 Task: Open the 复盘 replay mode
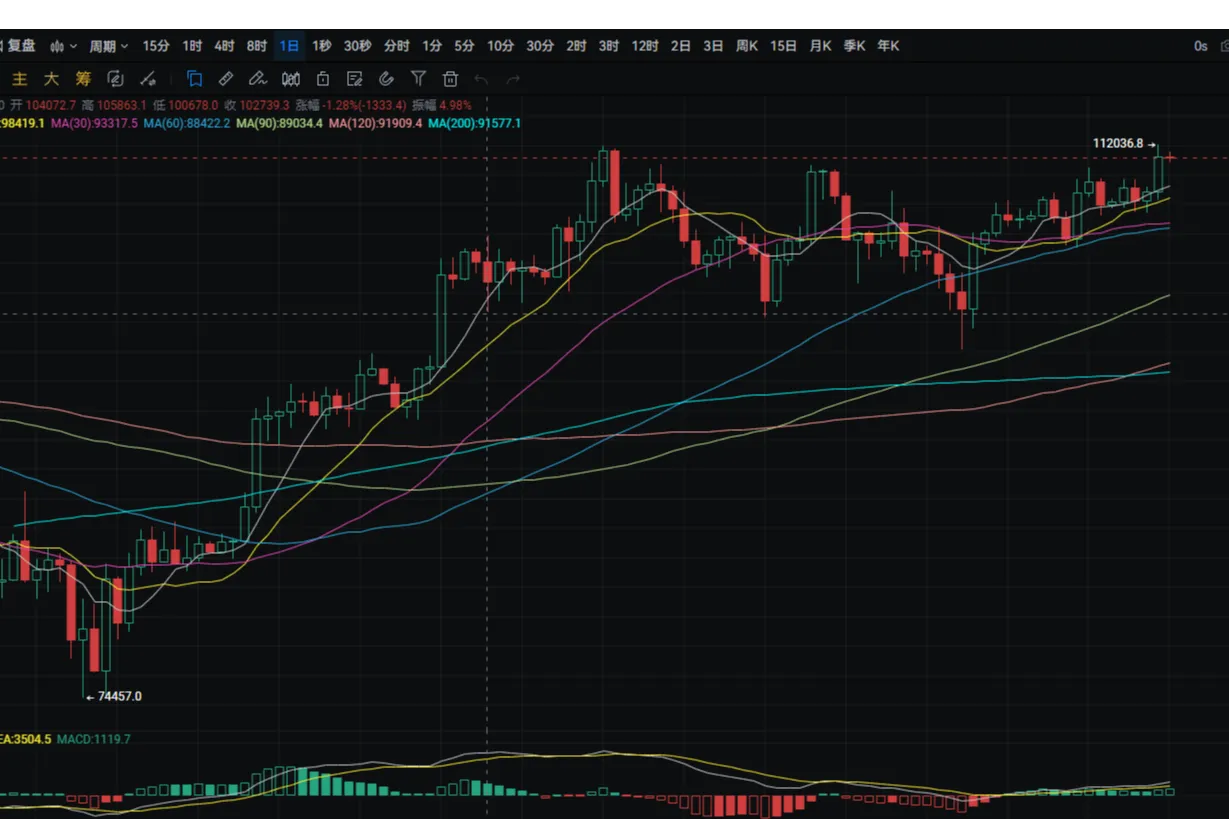tap(19, 46)
